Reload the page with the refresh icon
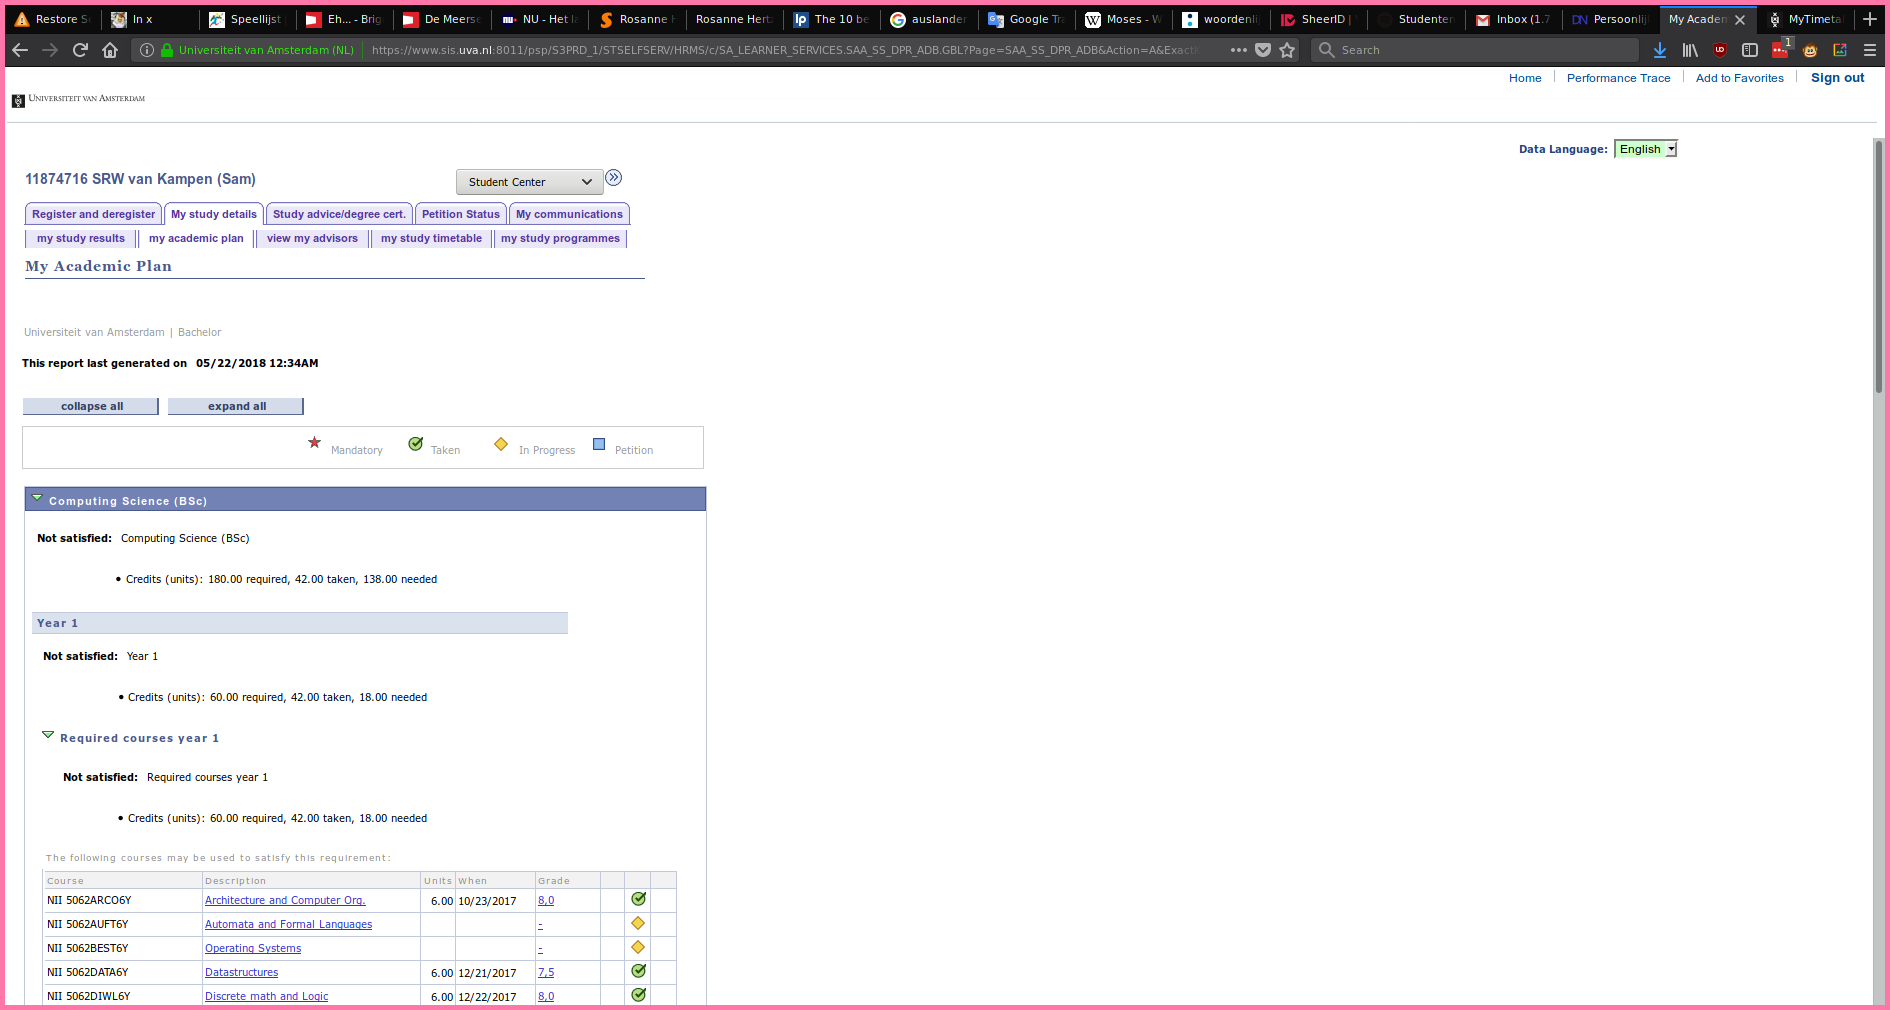Image resolution: width=1890 pixels, height=1010 pixels. pyautogui.click(x=80, y=50)
